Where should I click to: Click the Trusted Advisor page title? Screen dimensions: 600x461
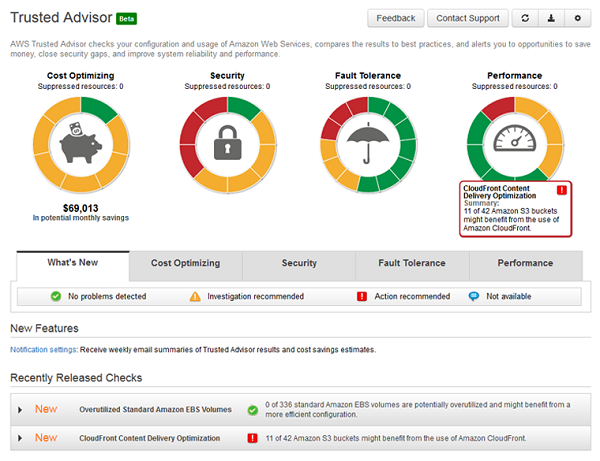coord(61,18)
